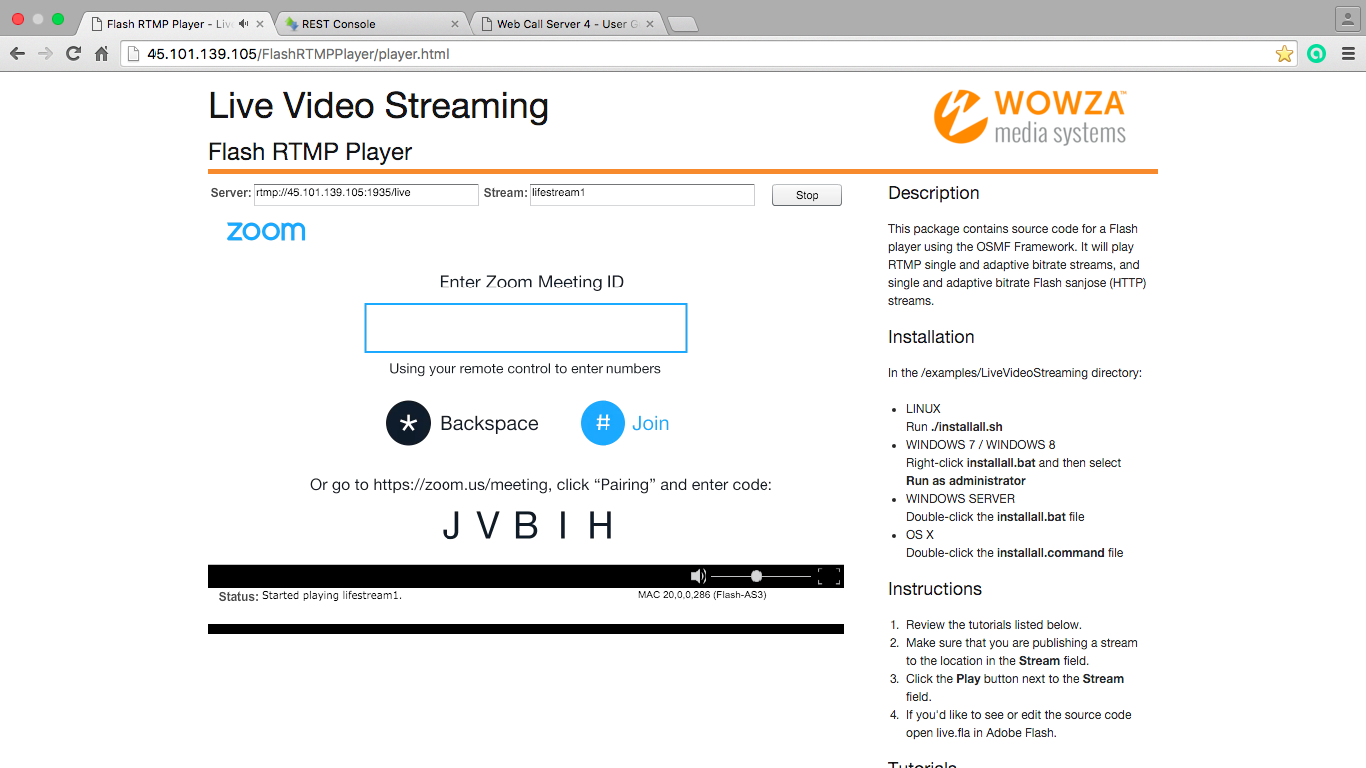This screenshot has height=768, width=1366.
Task: Open the Chrome user profile button
Action: pyautogui.click(x=1349, y=19)
